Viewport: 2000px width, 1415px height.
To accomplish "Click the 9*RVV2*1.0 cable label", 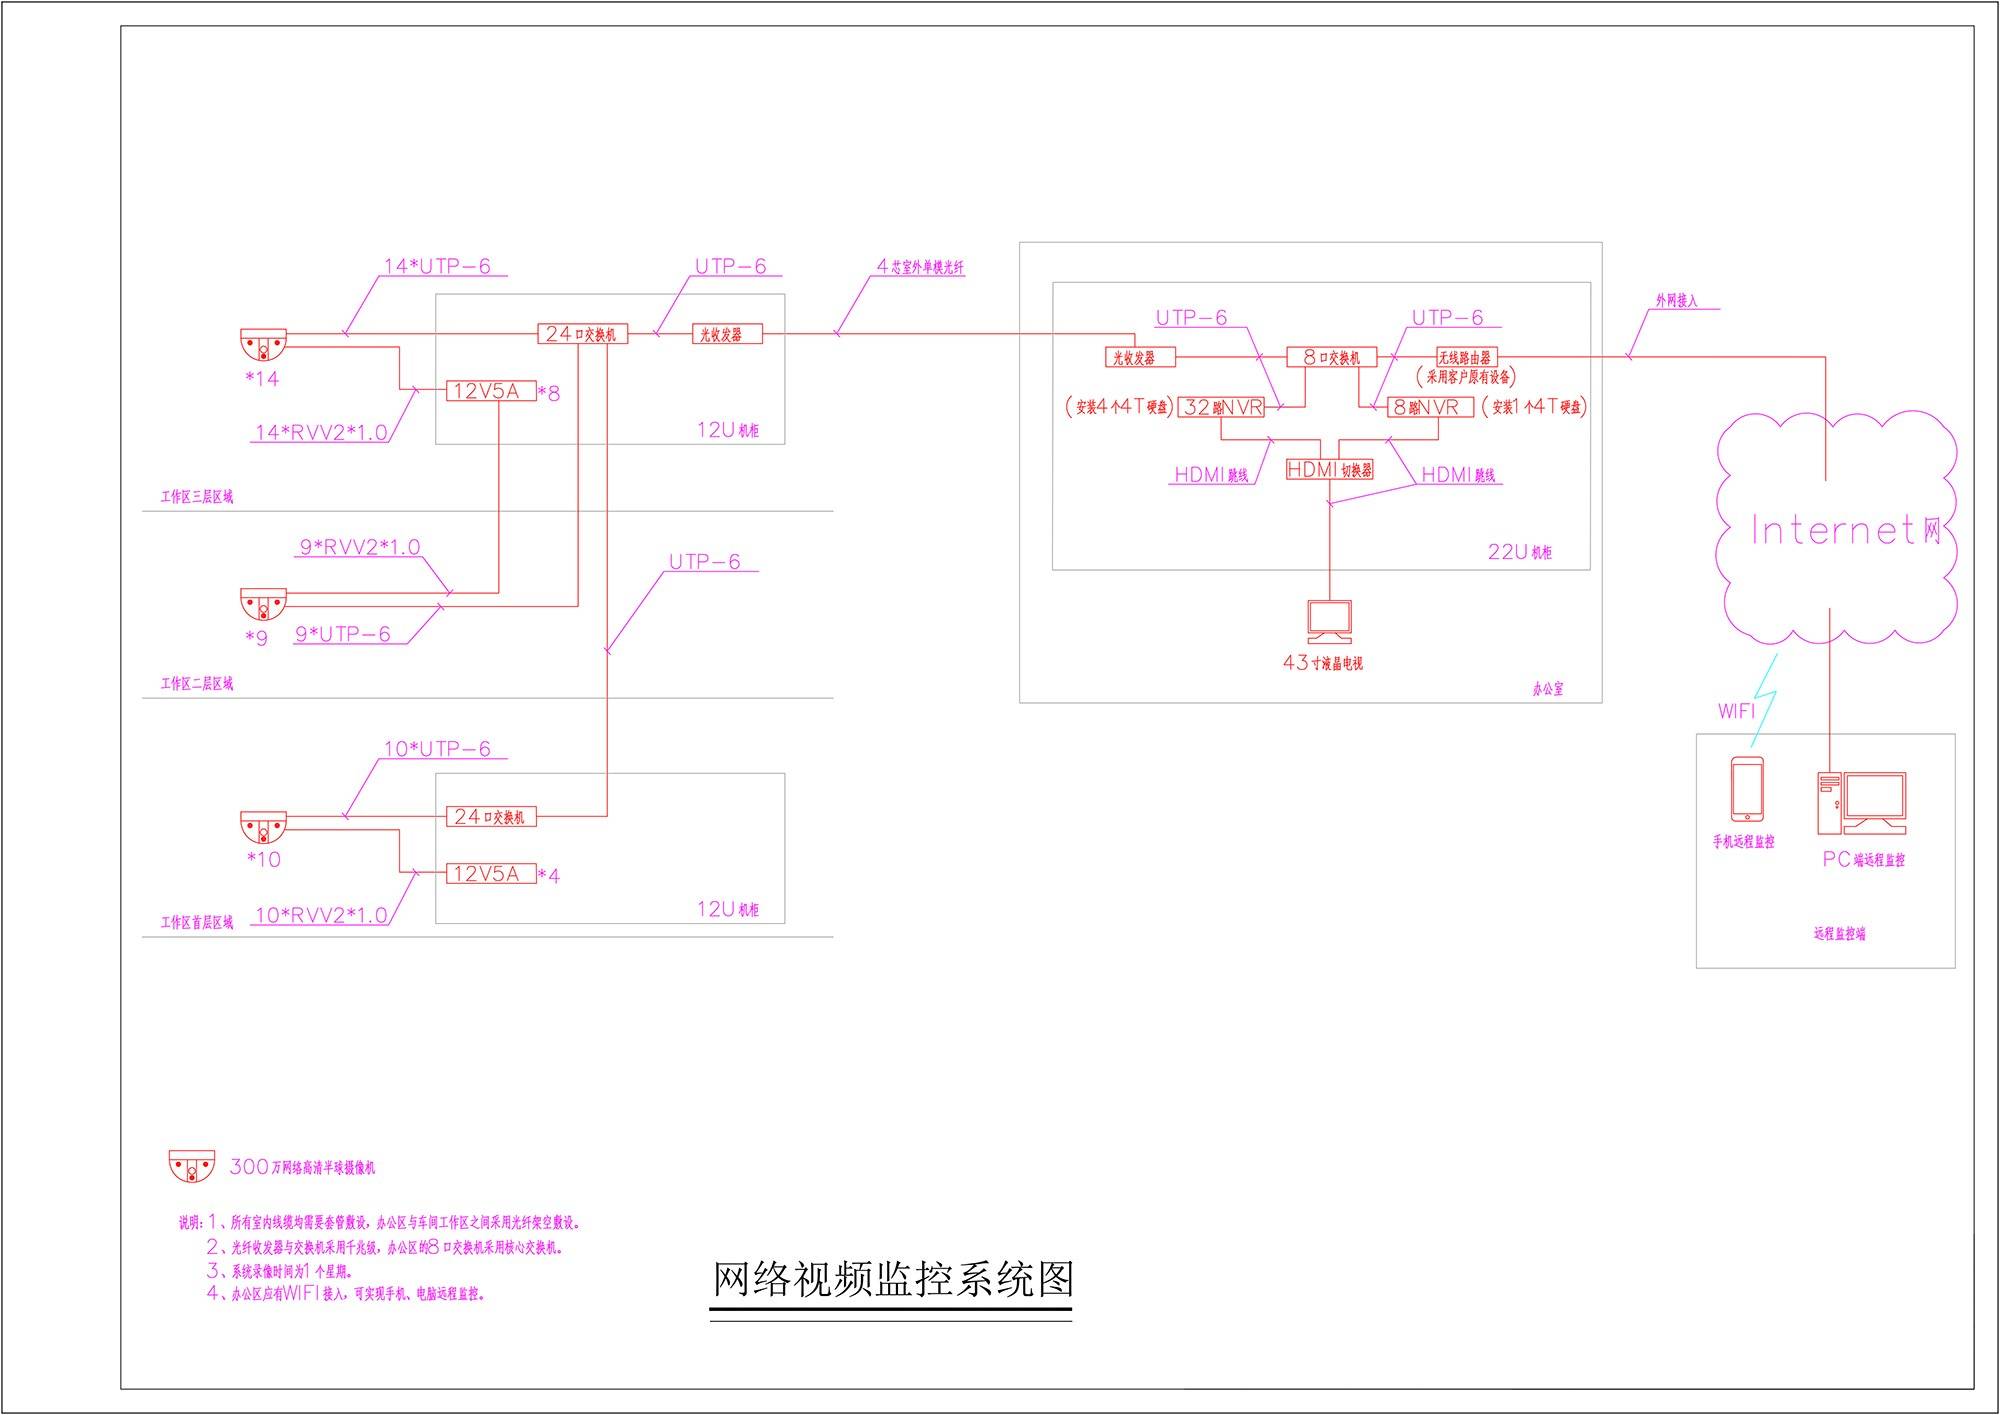I will [x=360, y=547].
